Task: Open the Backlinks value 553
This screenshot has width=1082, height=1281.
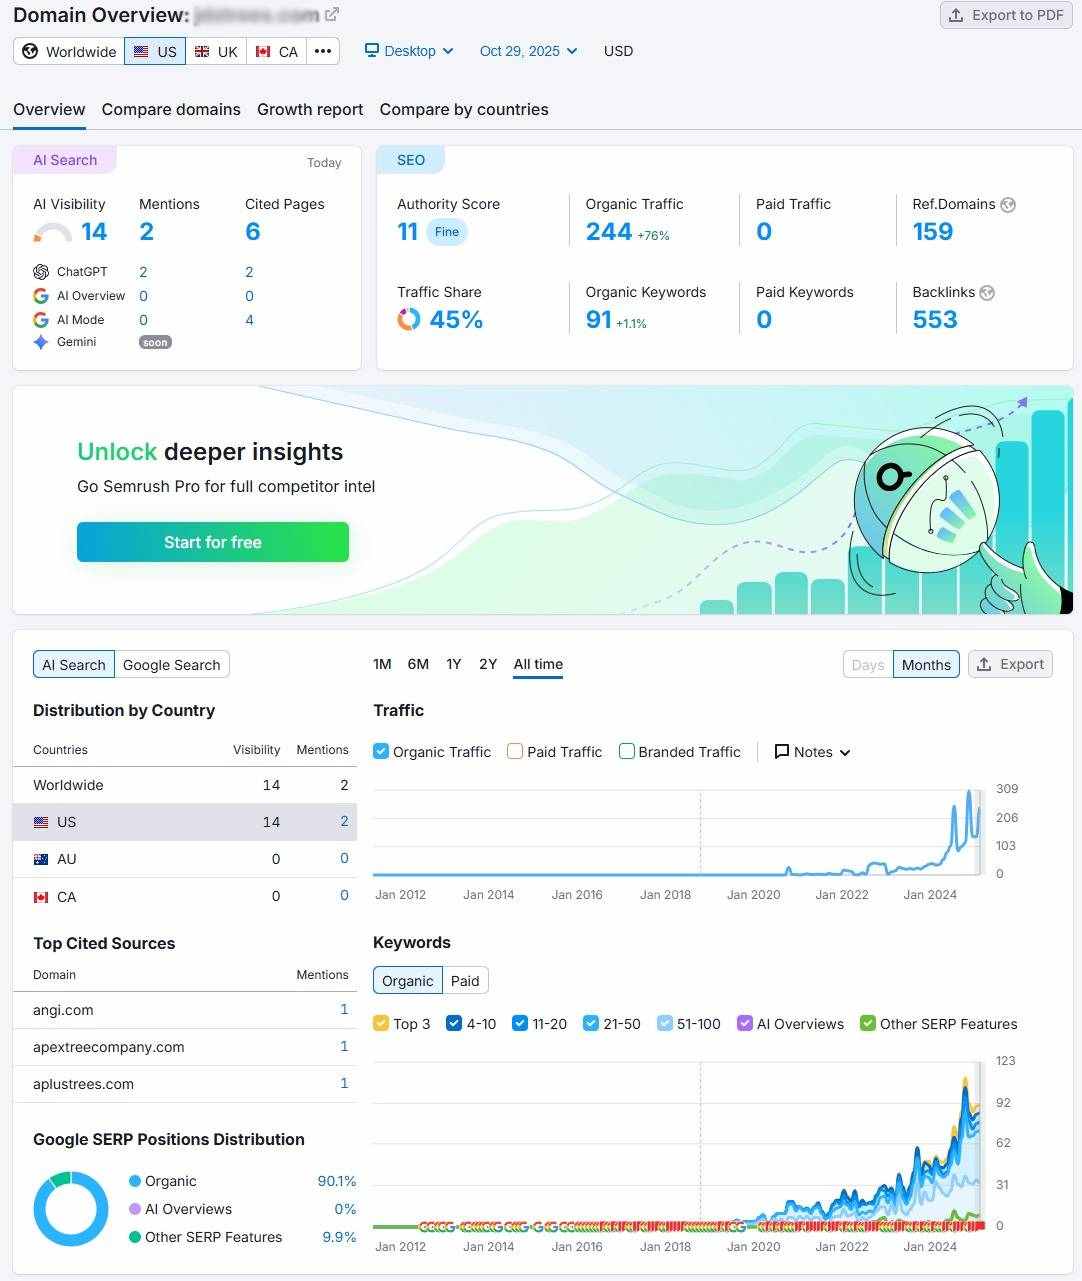Action: pyautogui.click(x=935, y=320)
